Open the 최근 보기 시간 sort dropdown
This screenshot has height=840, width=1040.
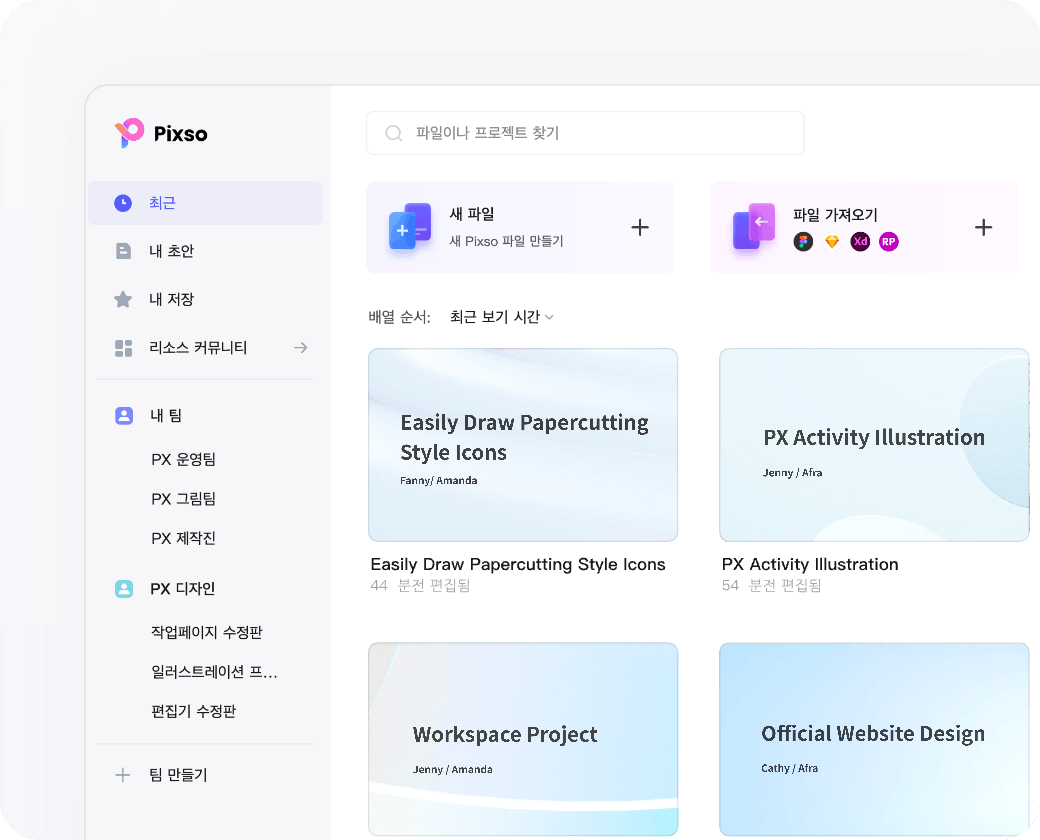pyautogui.click(x=501, y=317)
